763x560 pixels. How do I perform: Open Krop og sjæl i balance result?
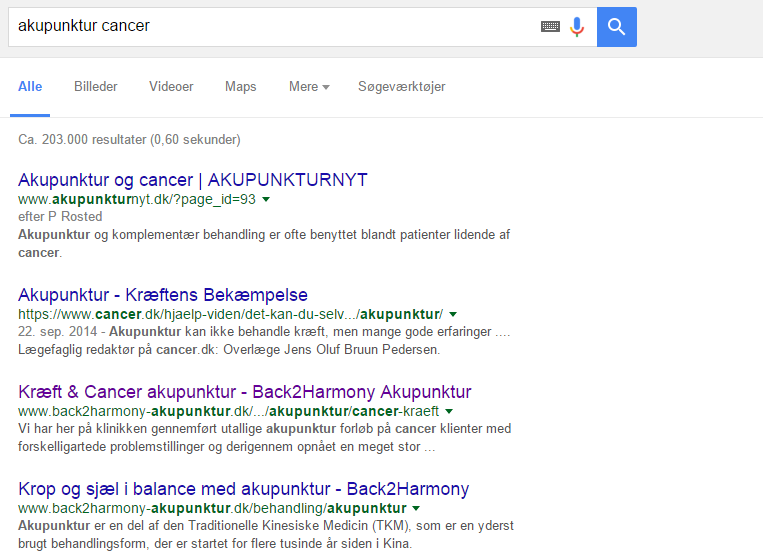tap(243, 489)
